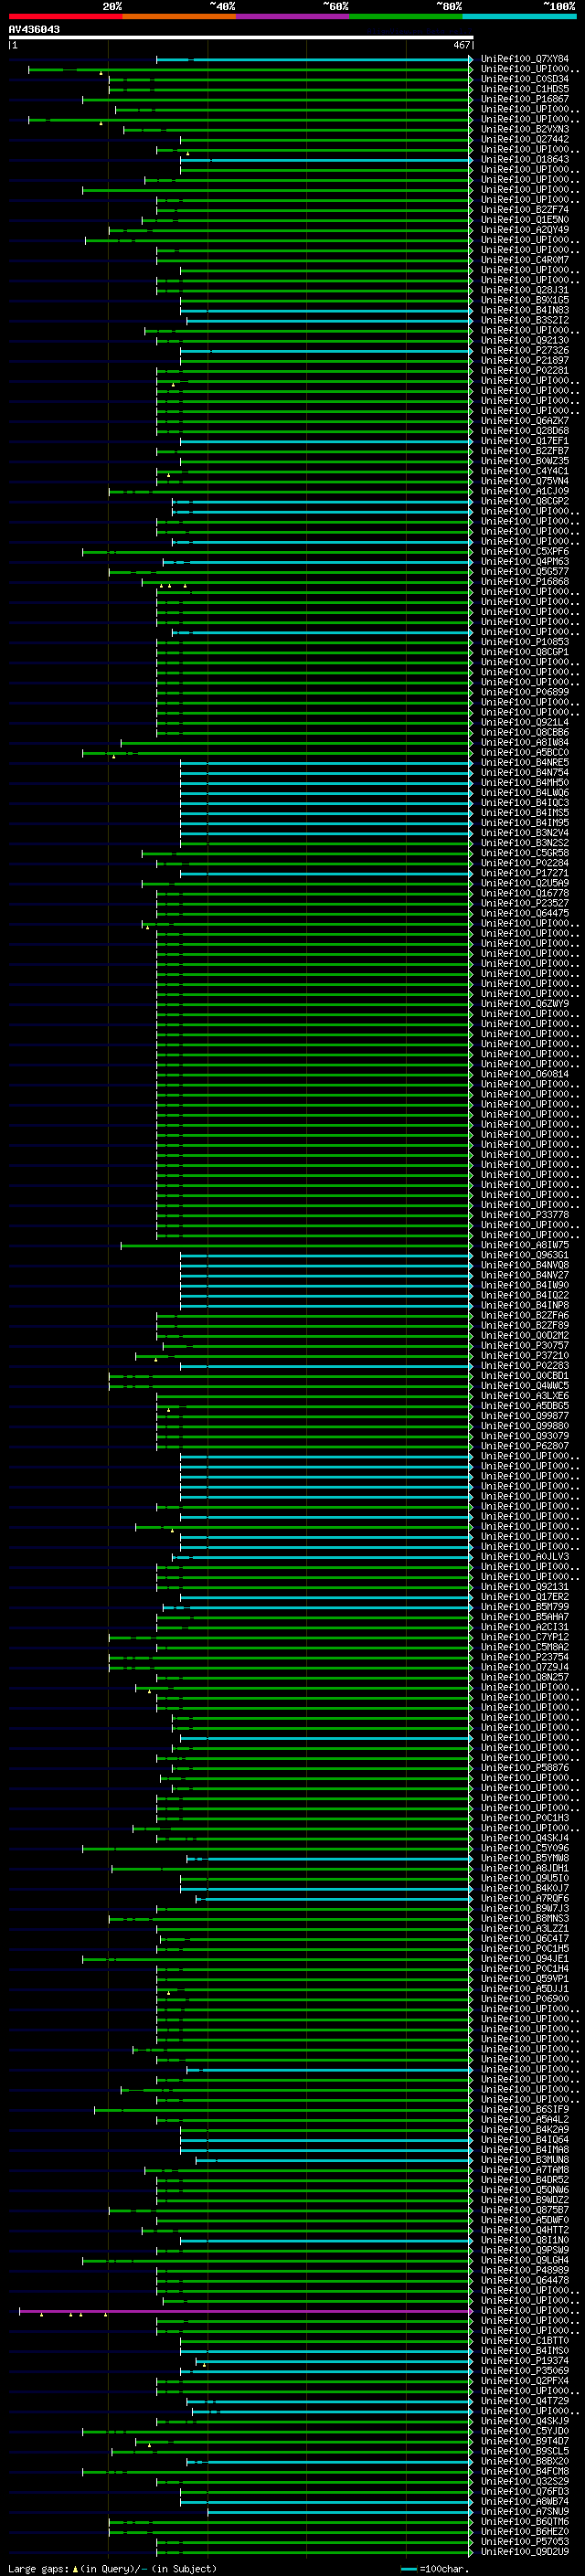Open hit UniRef100_Q8CBB6
Viewport: 585px width, 2576px height.
524,733
